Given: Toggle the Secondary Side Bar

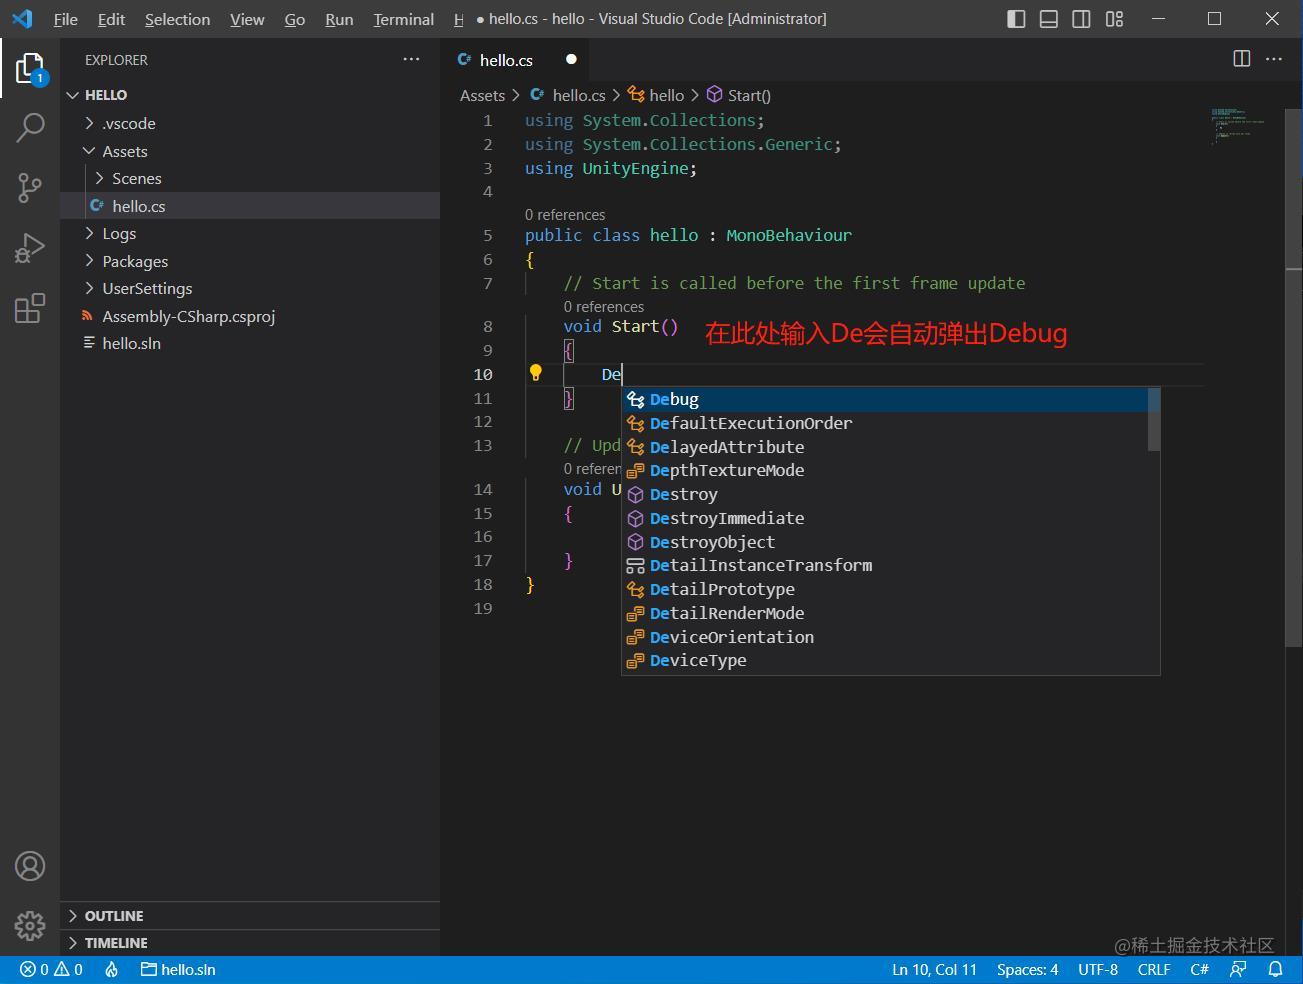Looking at the screenshot, I should click(1081, 18).
